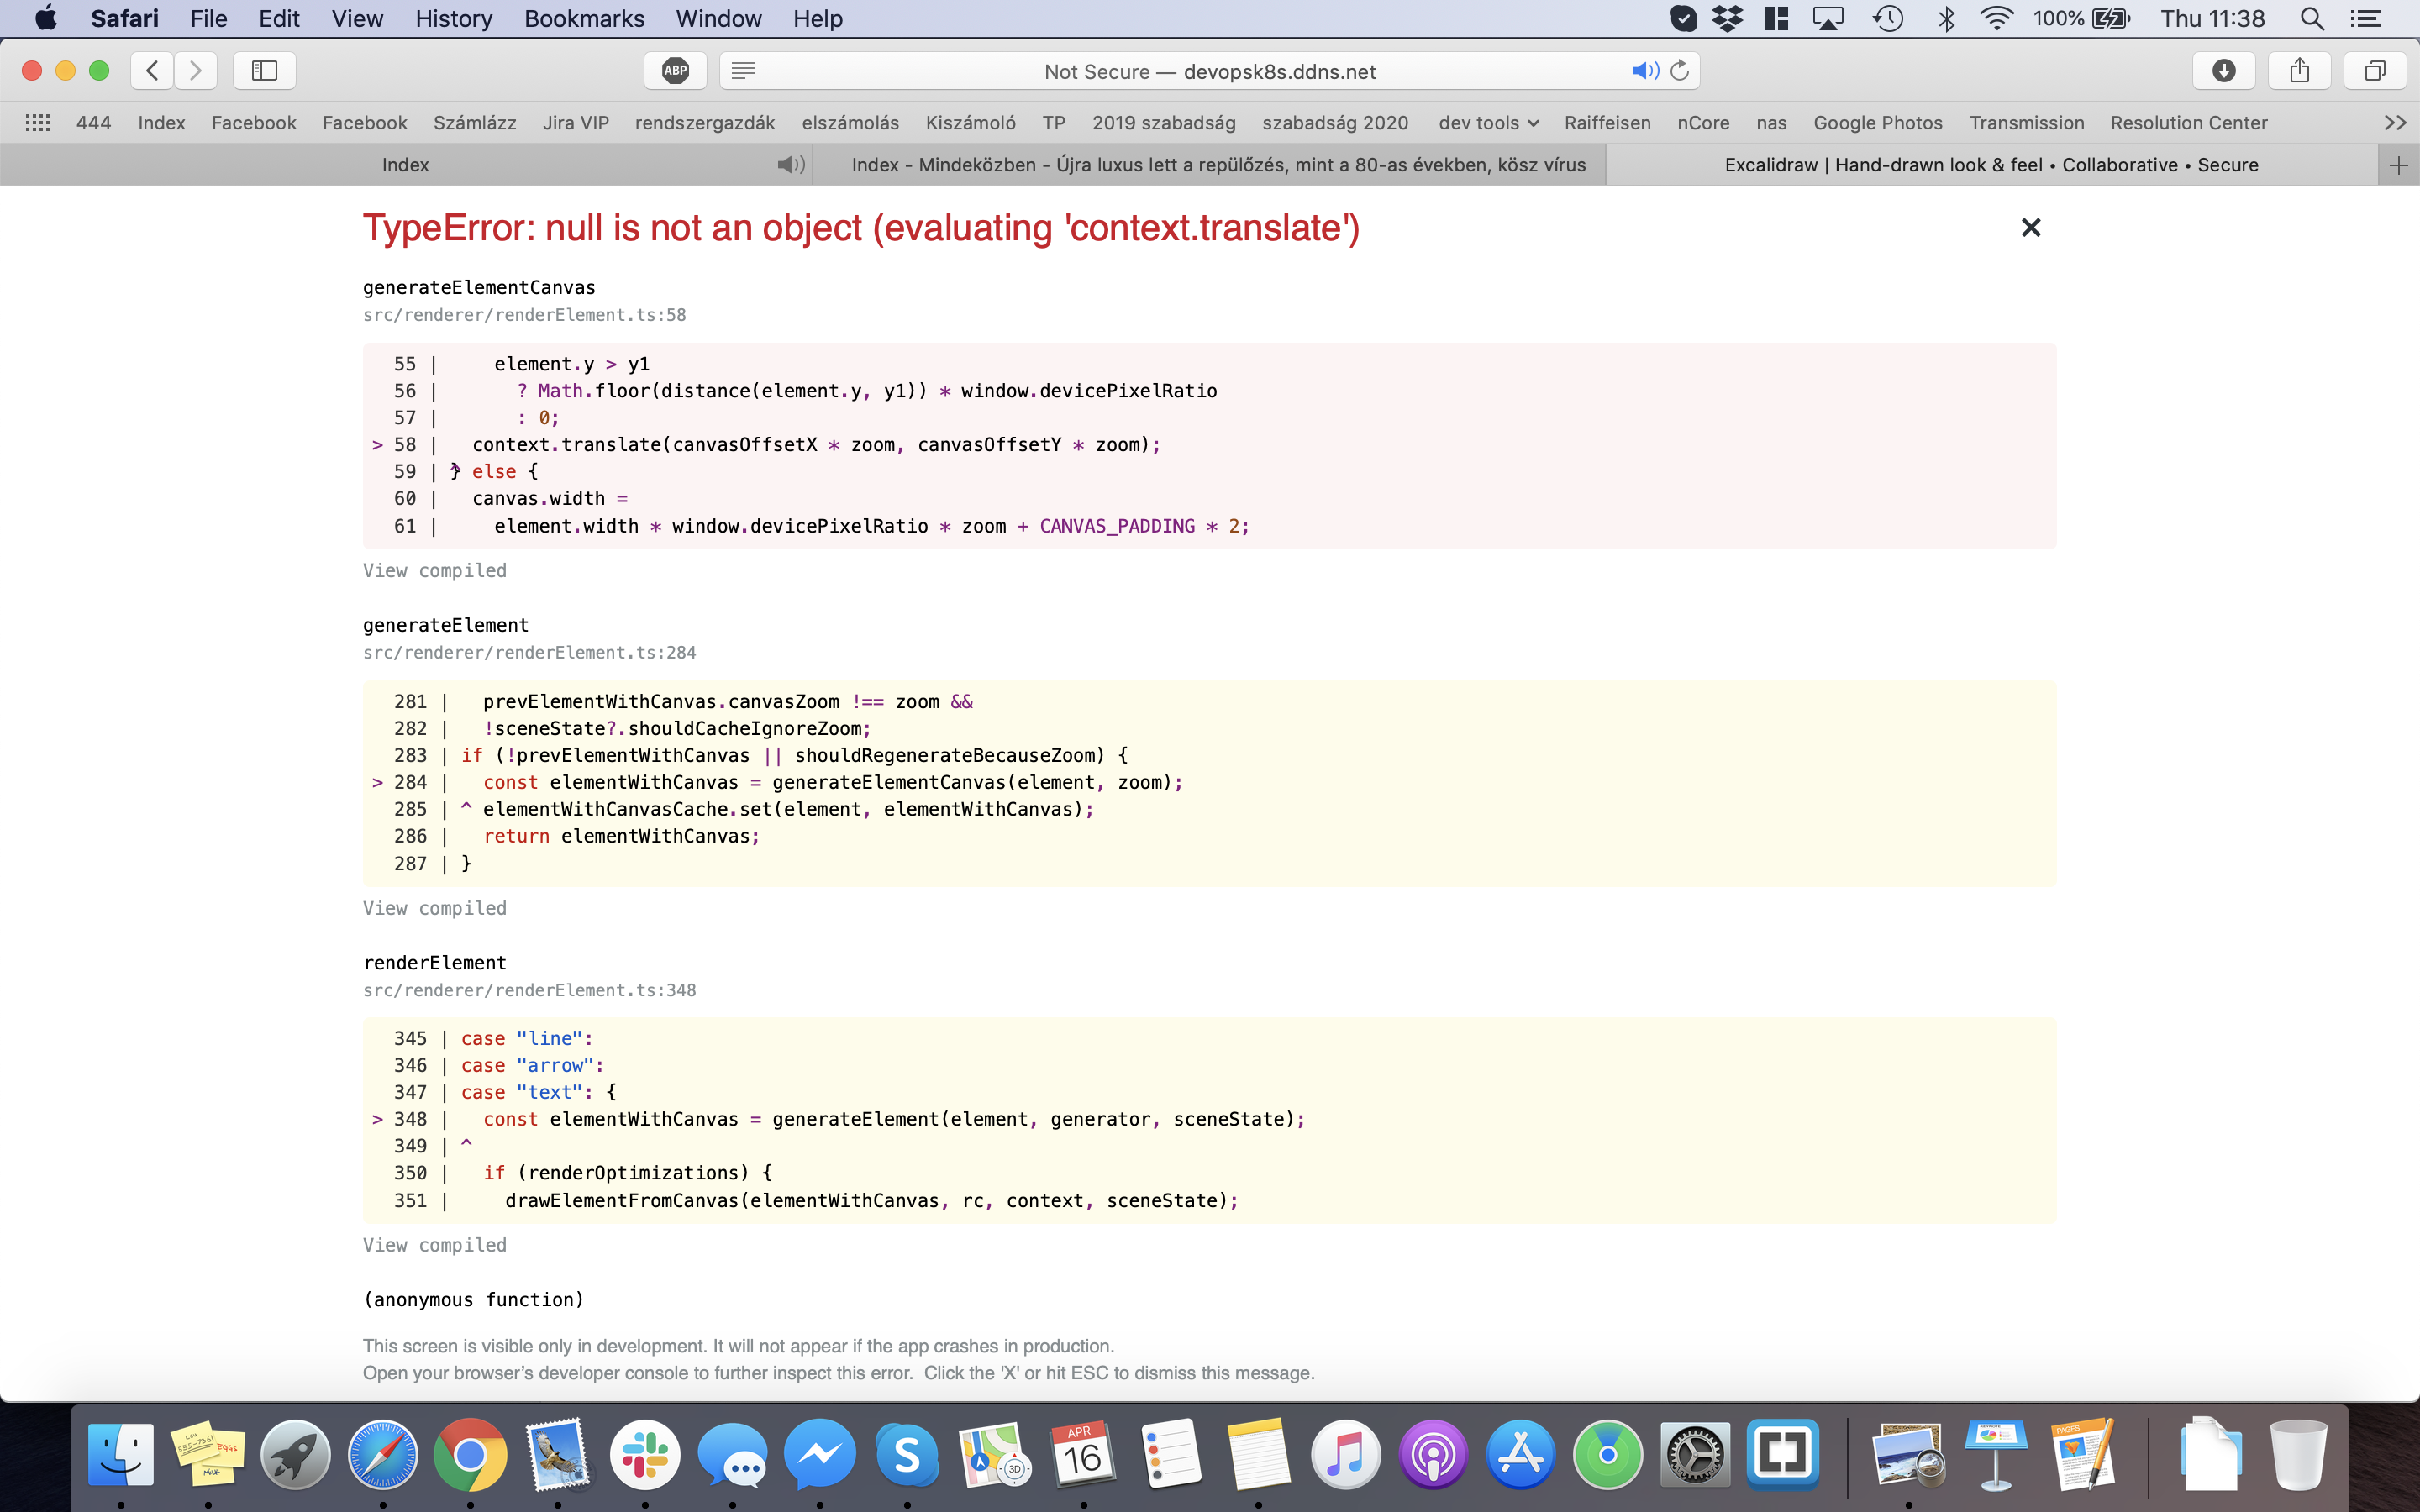The width and height of the screenshot is (2420, 1512).
Task: Open Calendar from the Dock
Action: (1083, 1455)
